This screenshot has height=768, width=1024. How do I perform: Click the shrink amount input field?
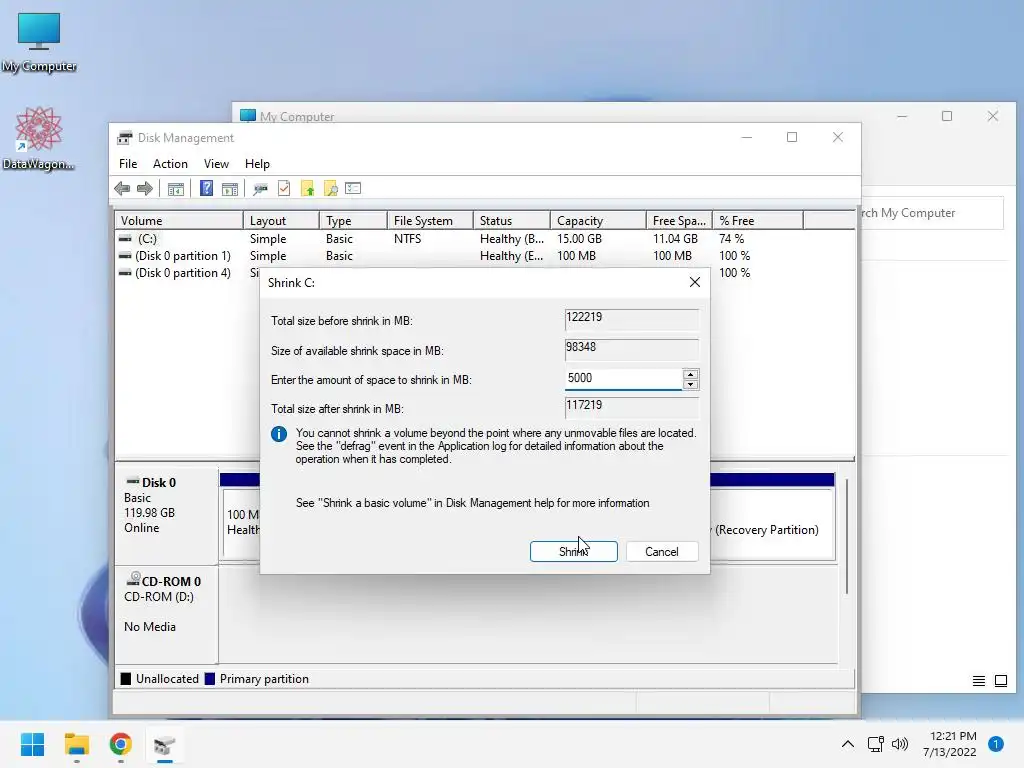(x=623, y=378)
